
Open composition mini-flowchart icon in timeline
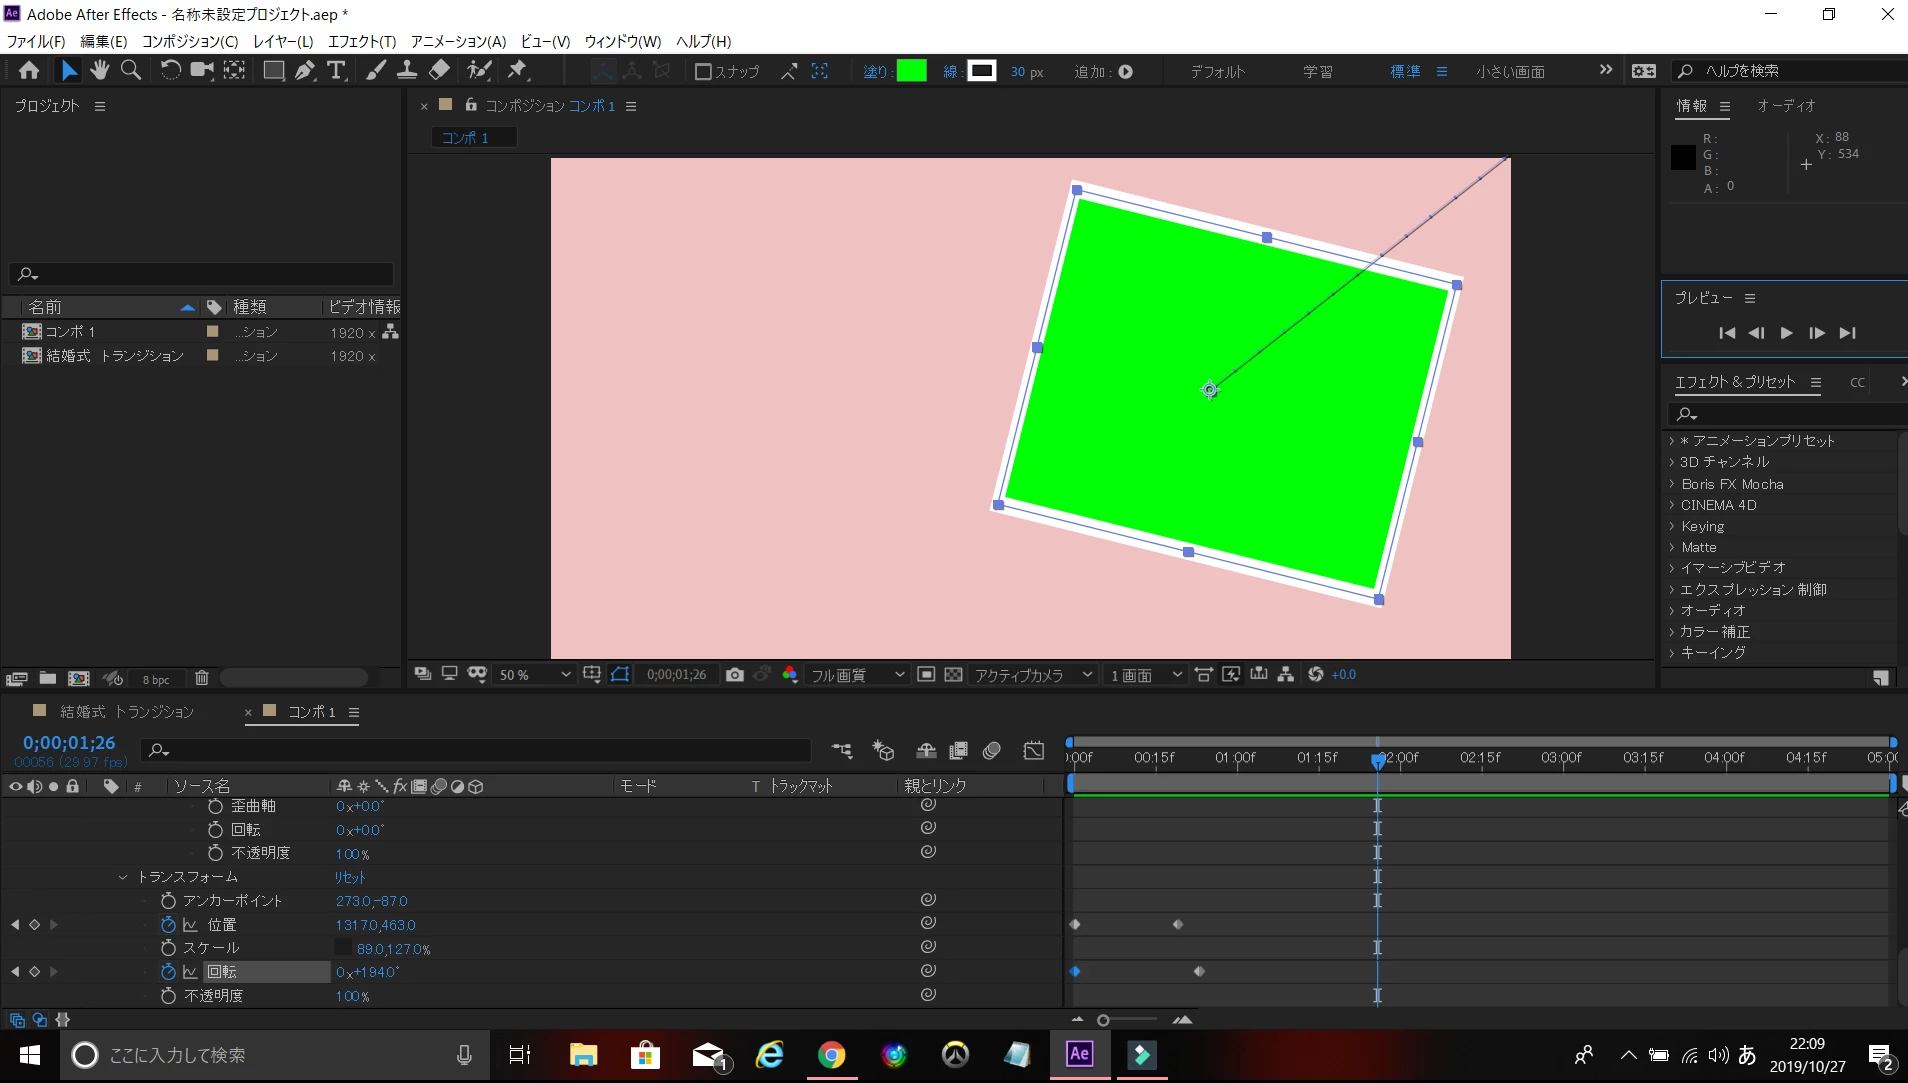pyautogui.click(x=842, y=750)
